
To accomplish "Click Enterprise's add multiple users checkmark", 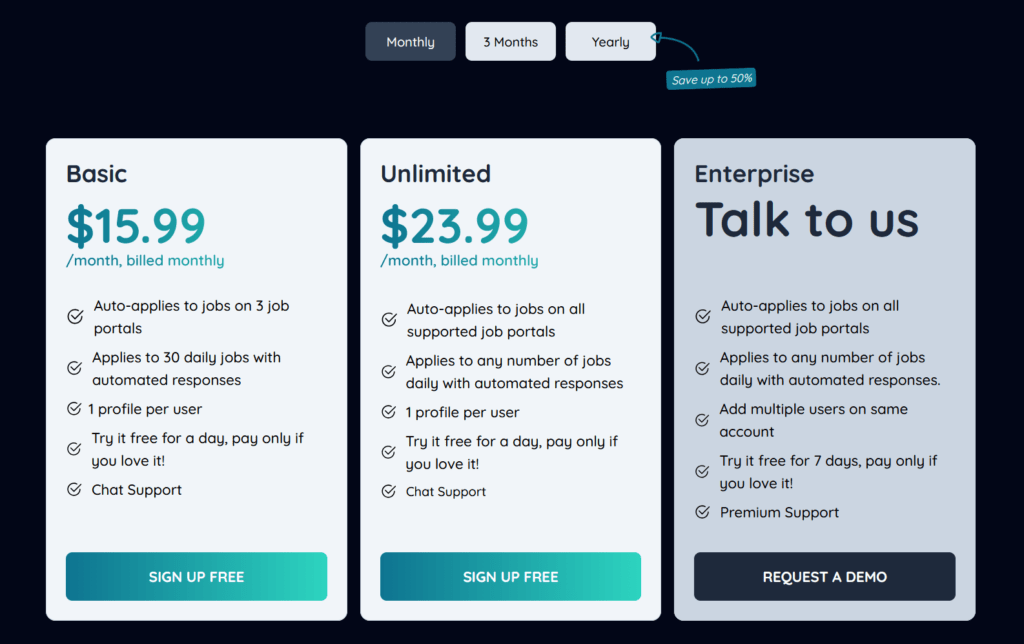I will [x=703, y=420].
